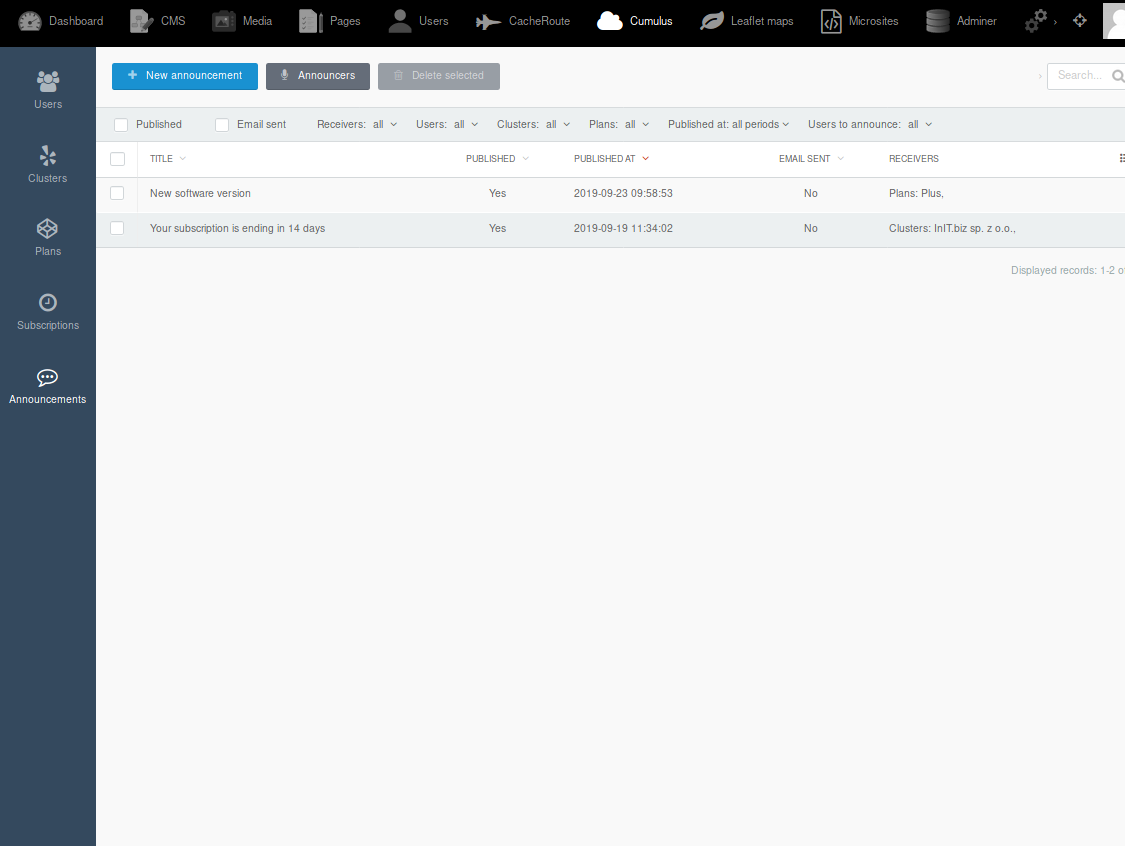Open the CacheRoute menu label
Image resolution: width=1125 pixels, height=846 pixels.
(x=540, y=21)
